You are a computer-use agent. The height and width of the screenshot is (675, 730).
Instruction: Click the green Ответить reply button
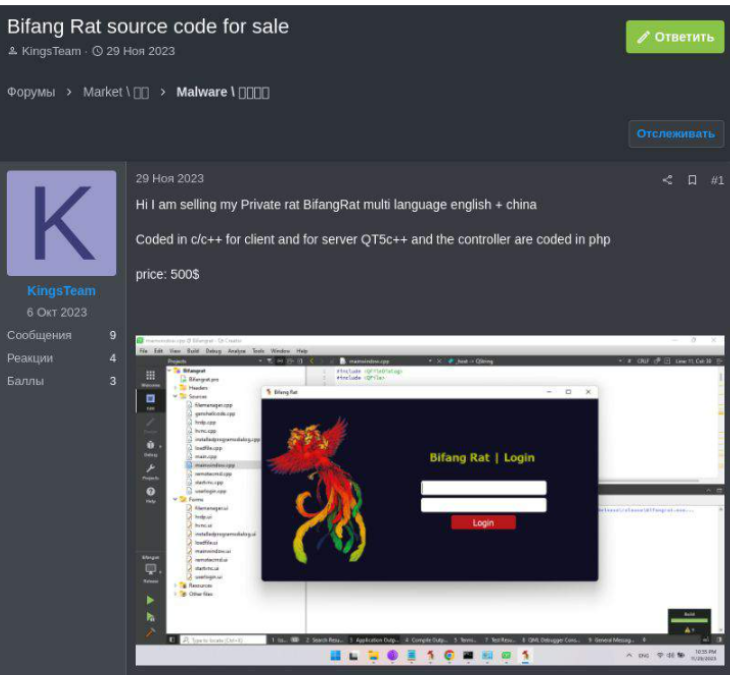[x=674, y=37]
